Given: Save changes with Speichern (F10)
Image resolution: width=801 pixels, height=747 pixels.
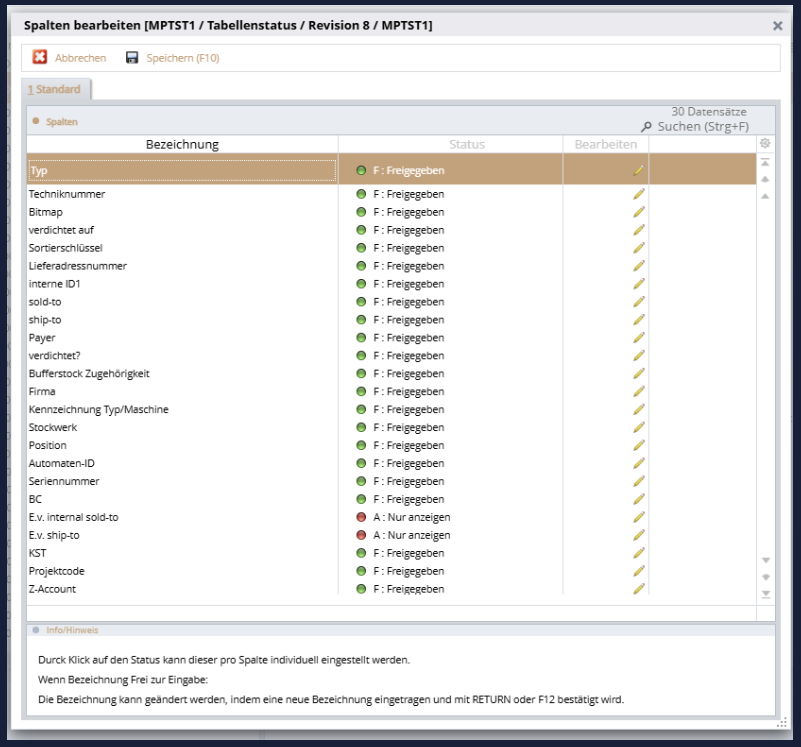Looking at the screenshot, I should (x=172, y=58).
